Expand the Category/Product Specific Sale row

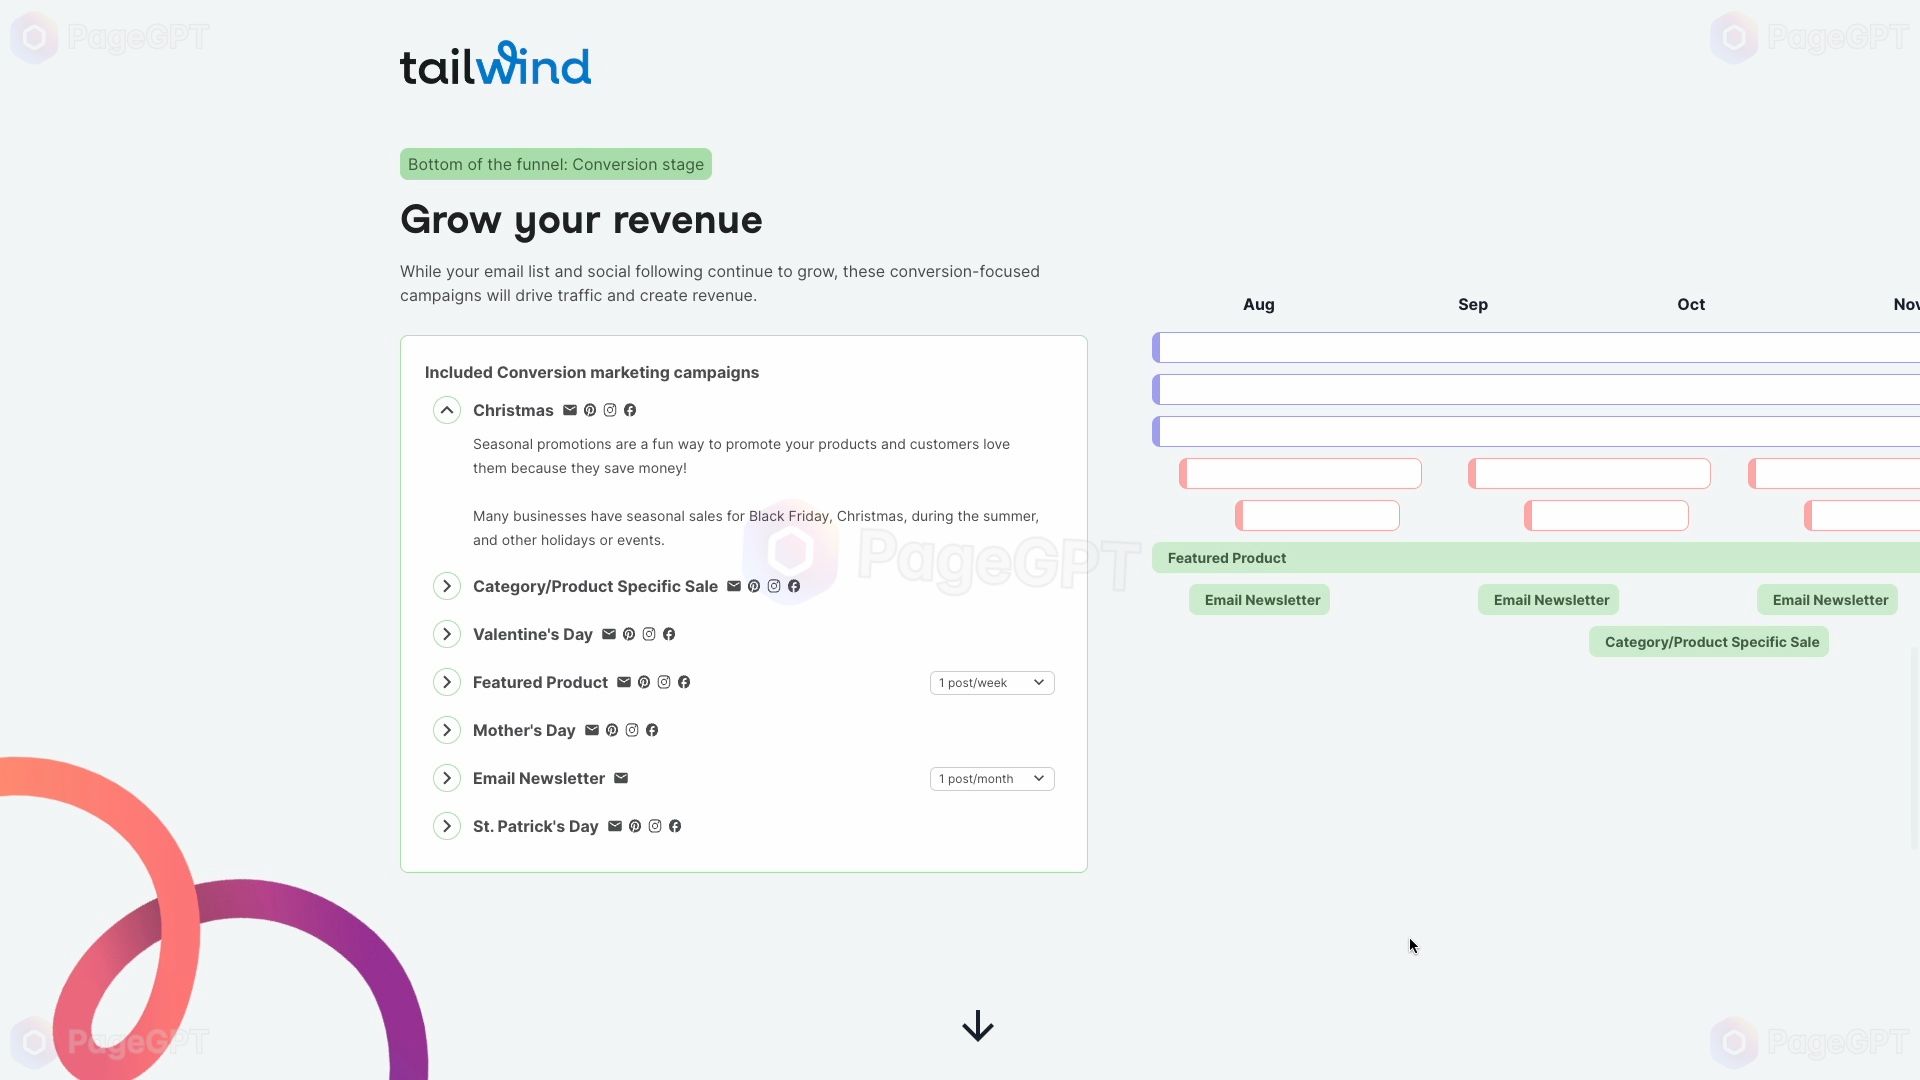click(x=446, y=585)
